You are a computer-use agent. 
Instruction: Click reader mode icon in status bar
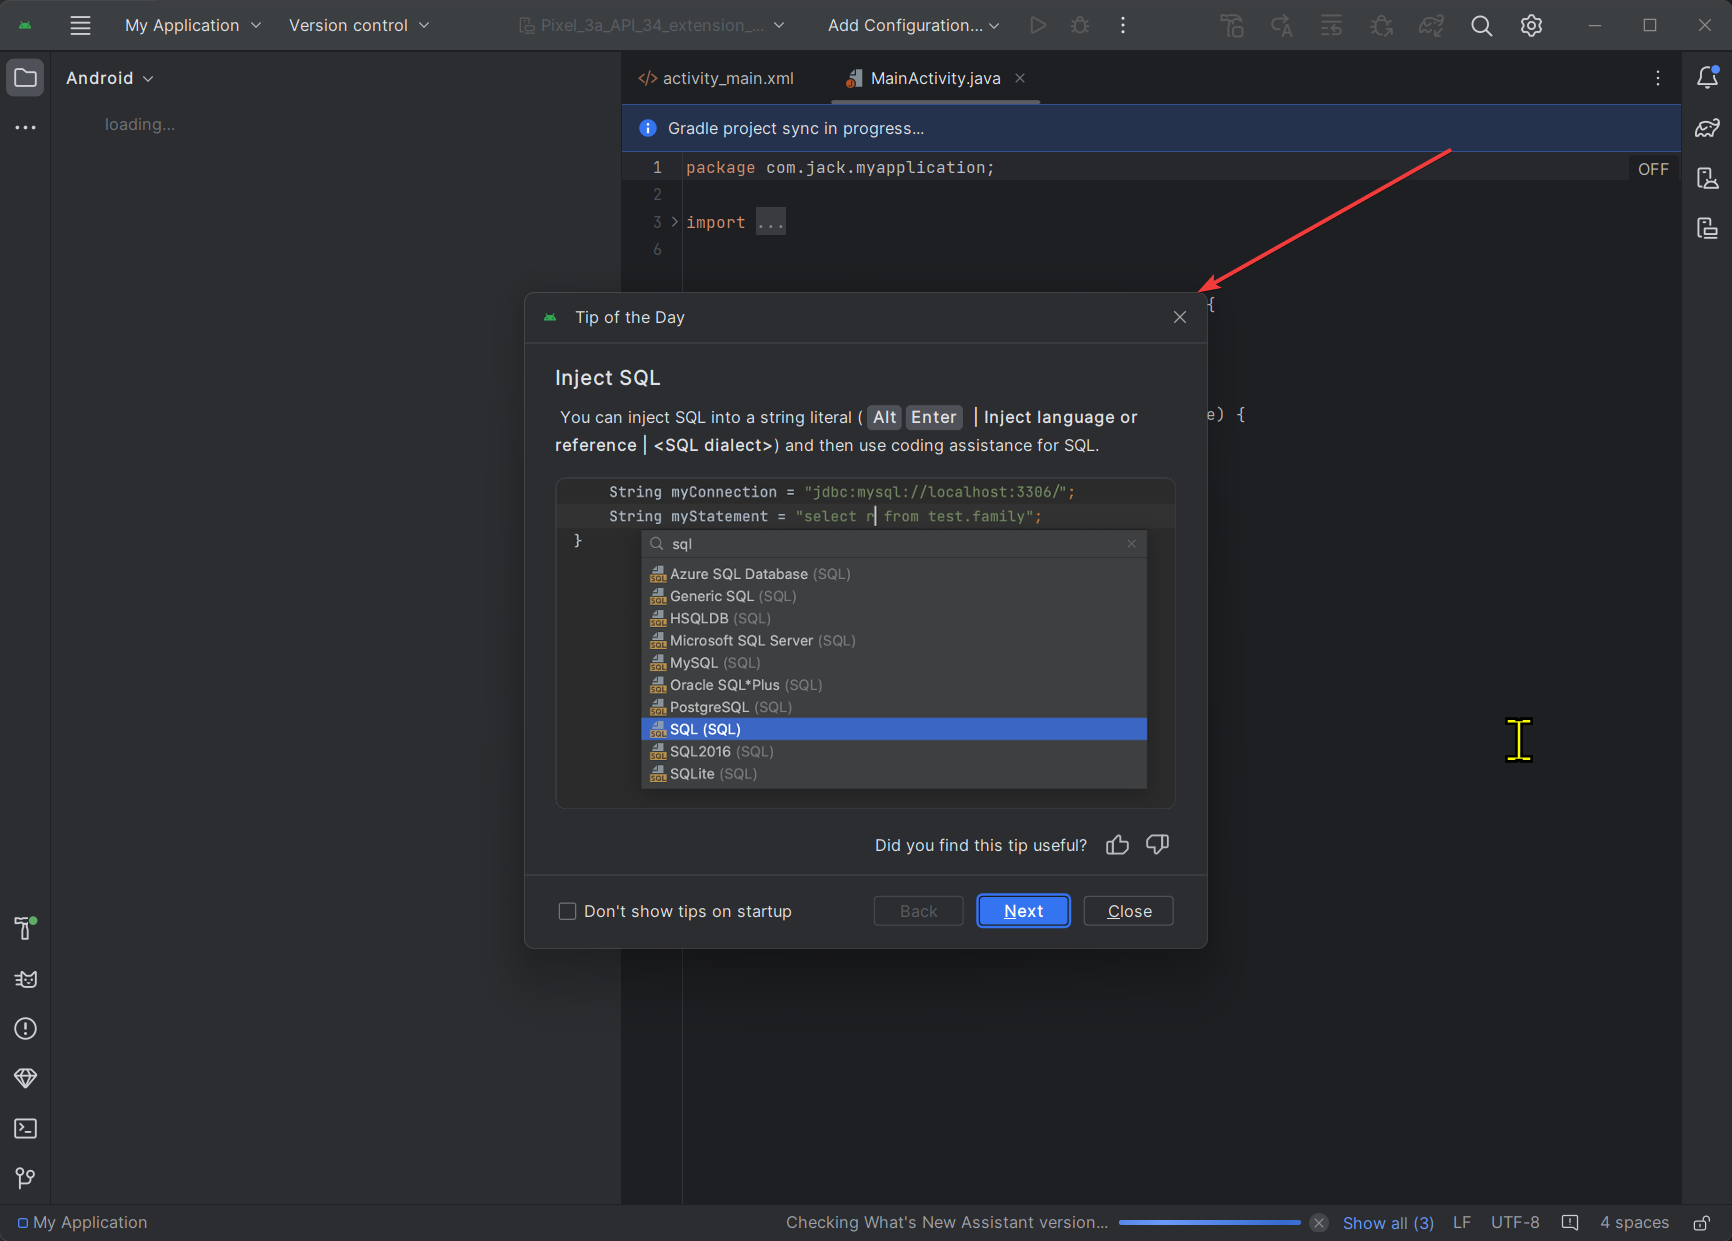tap(1570, 1222)
